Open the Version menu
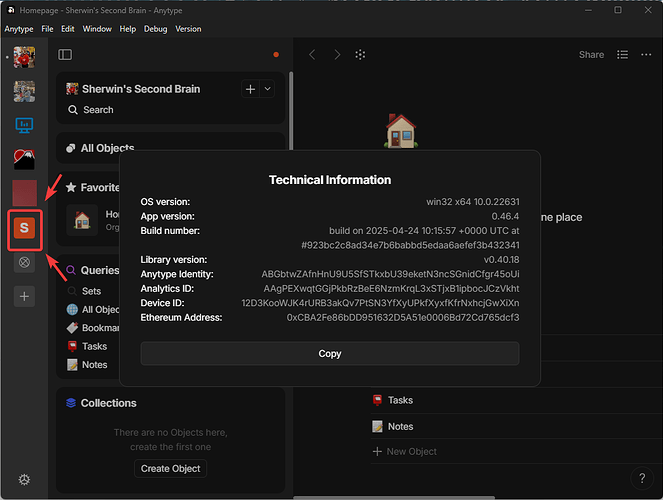This screenshot has height=500, width=663. pos(188,29)
